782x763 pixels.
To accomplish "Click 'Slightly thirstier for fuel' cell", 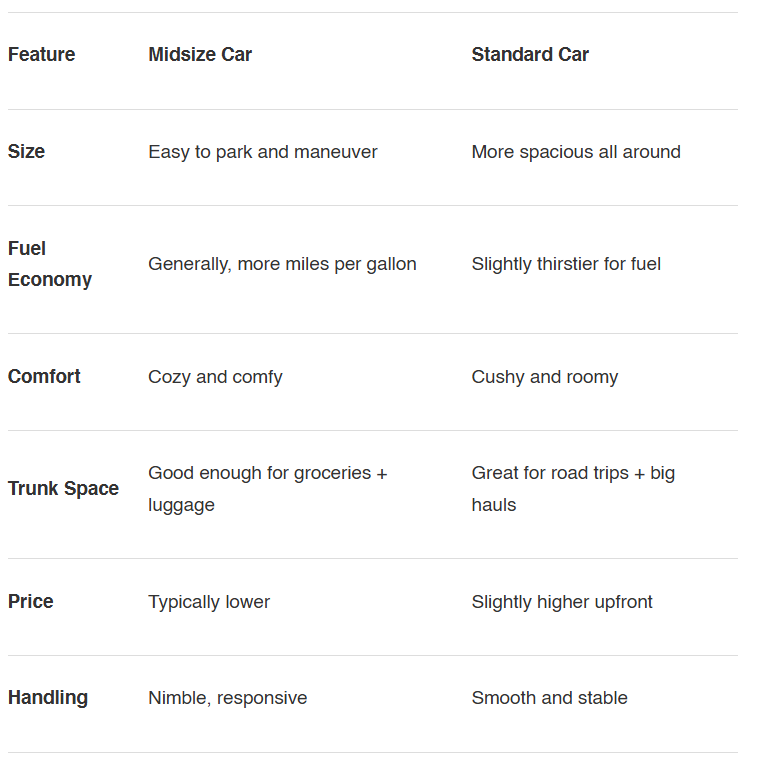I will pyautogui.click(x=566, y=264).
